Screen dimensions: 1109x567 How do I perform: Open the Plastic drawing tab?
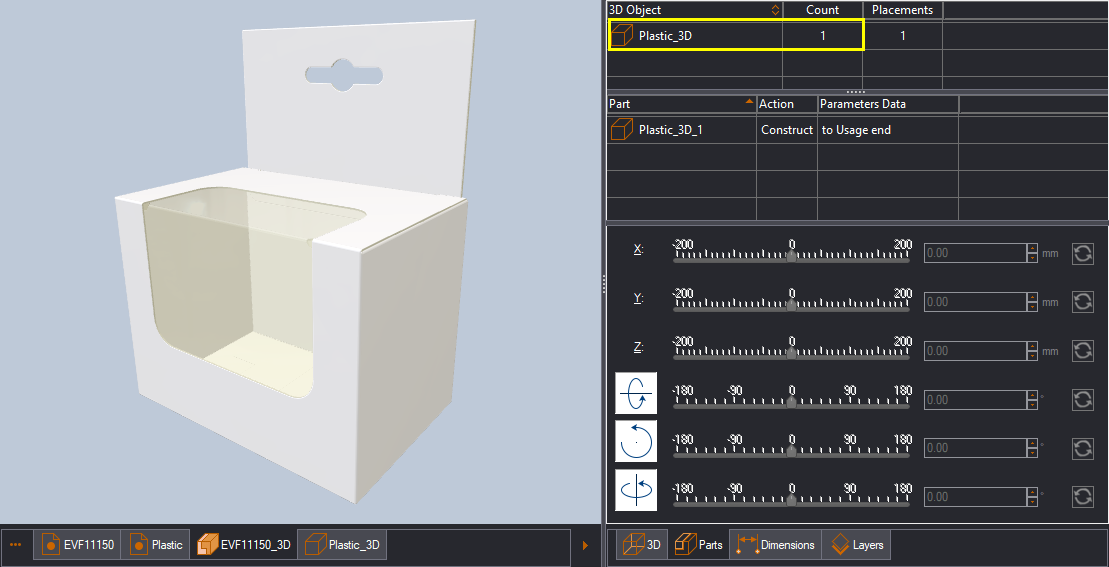tap(156, 545)
